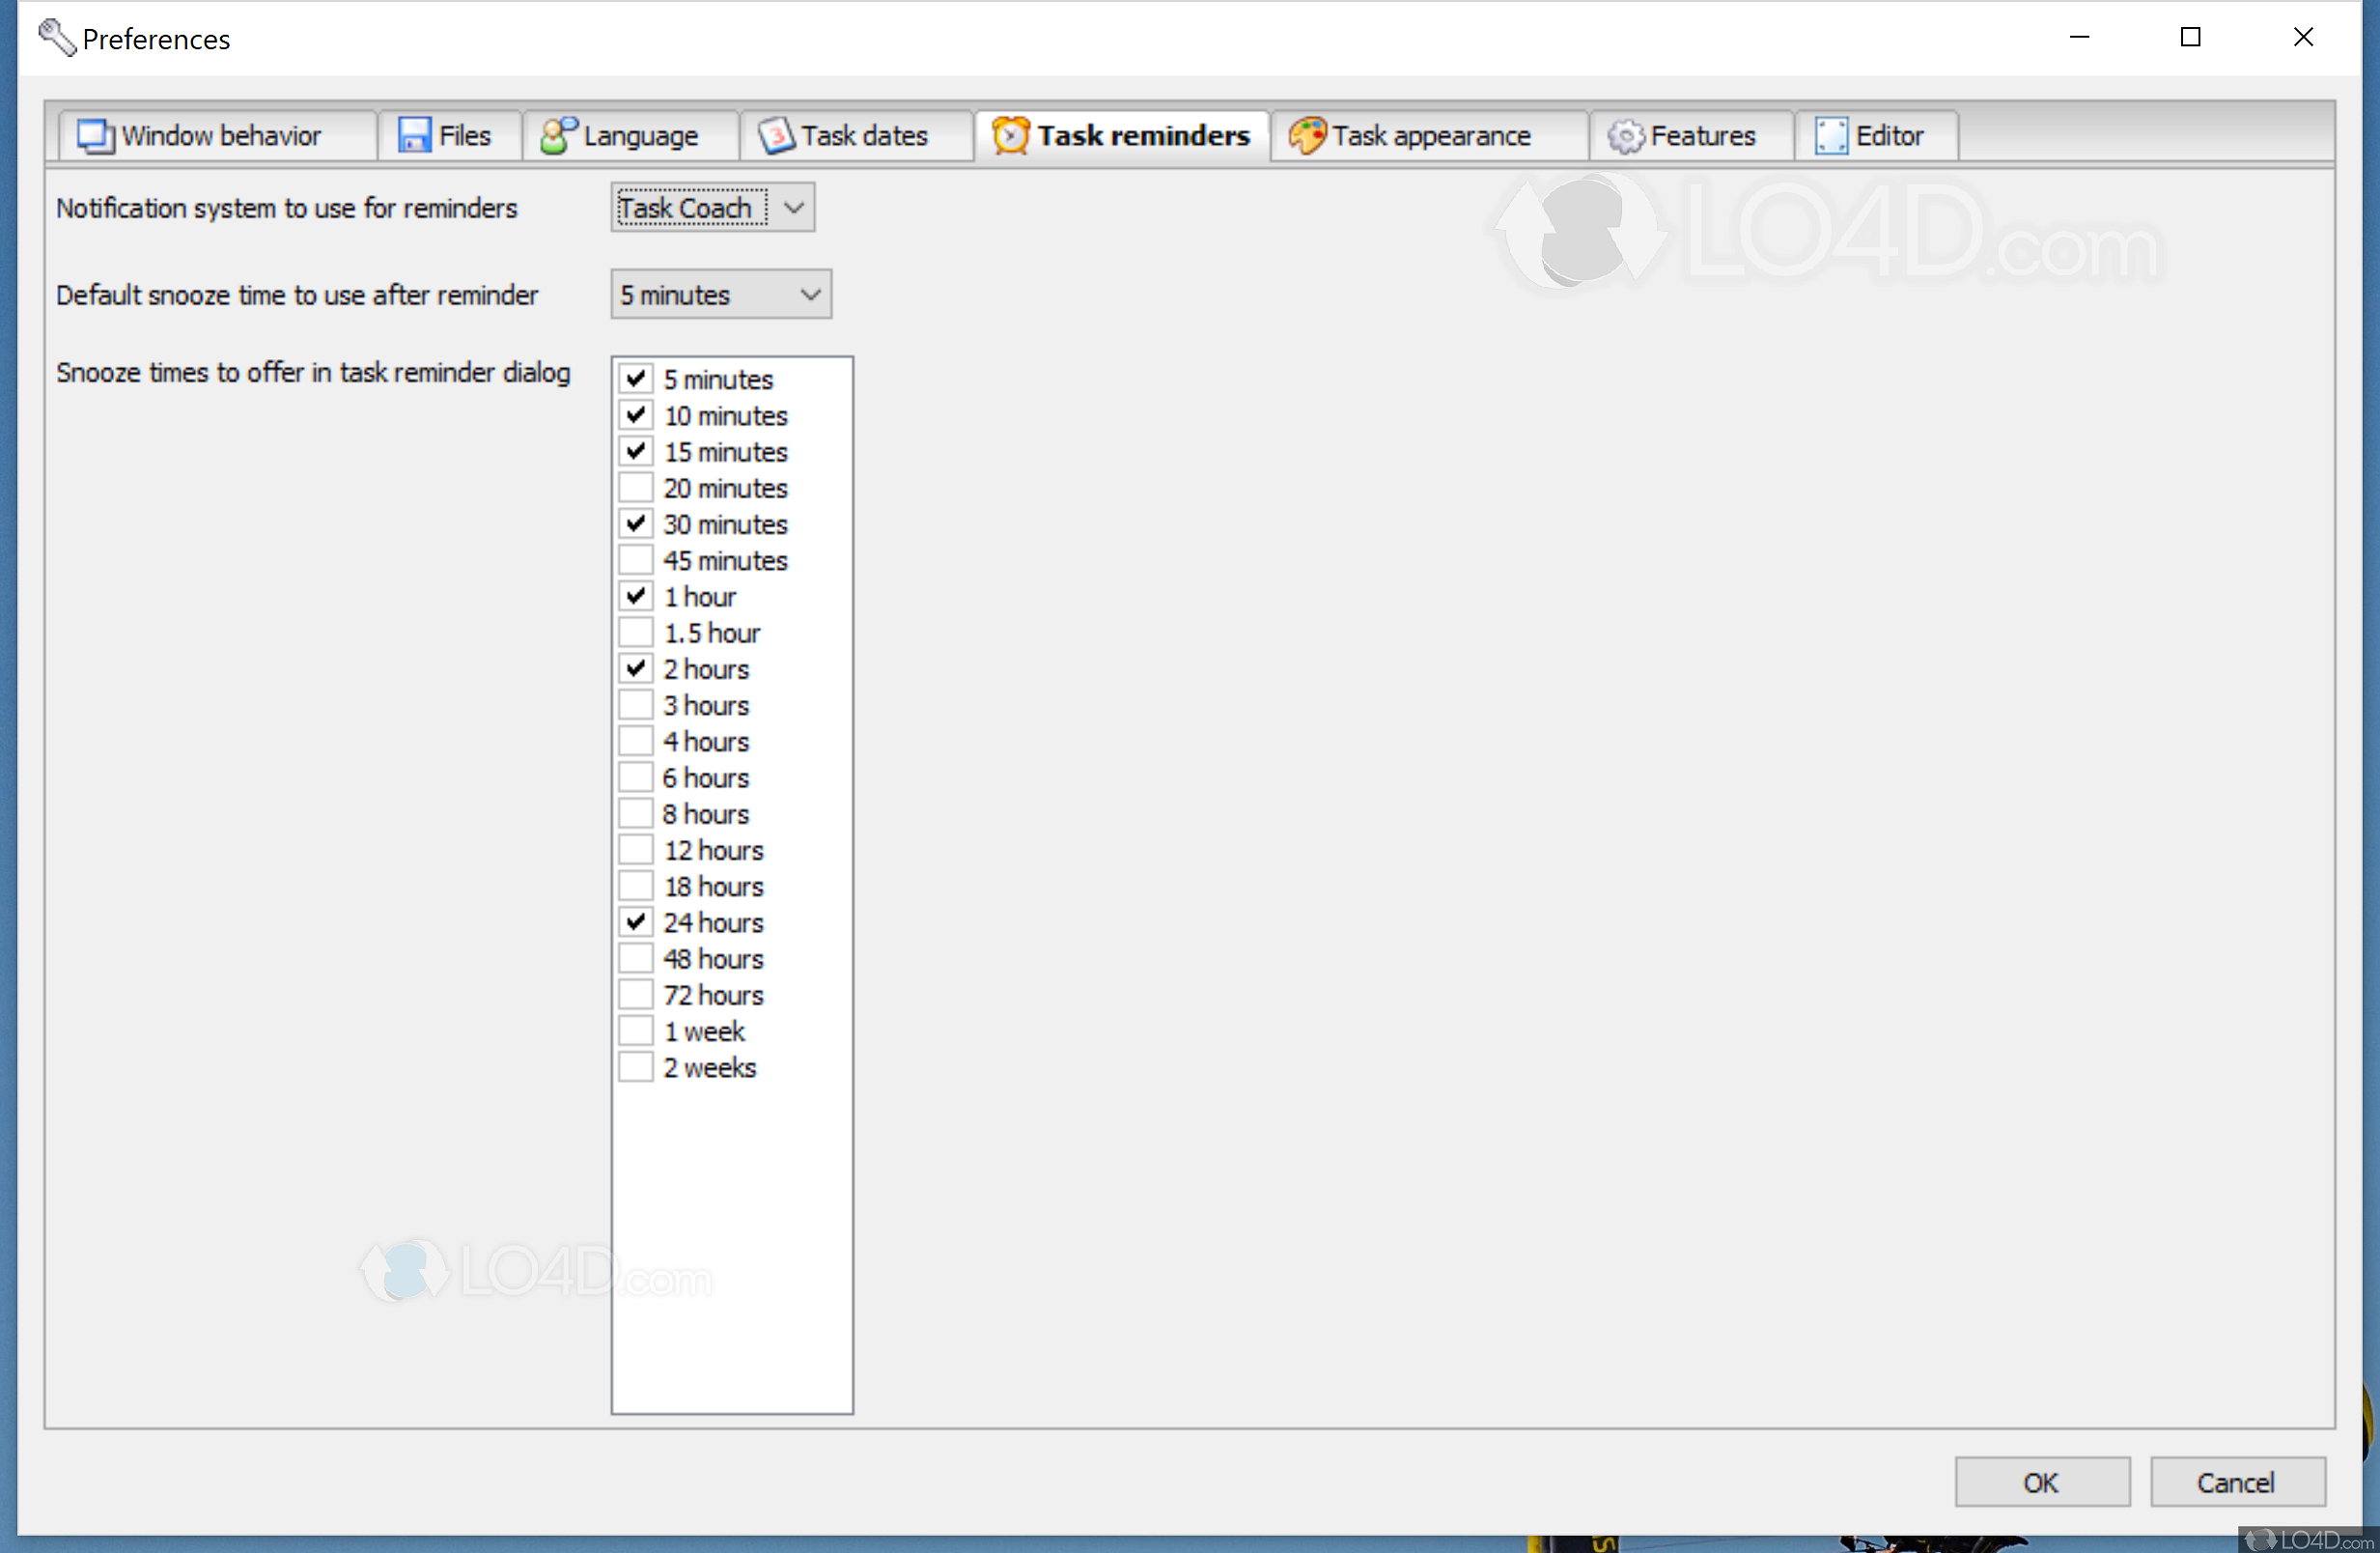
Task: Uncheck the 24 hours snooze option
Action: coord(636,921)
